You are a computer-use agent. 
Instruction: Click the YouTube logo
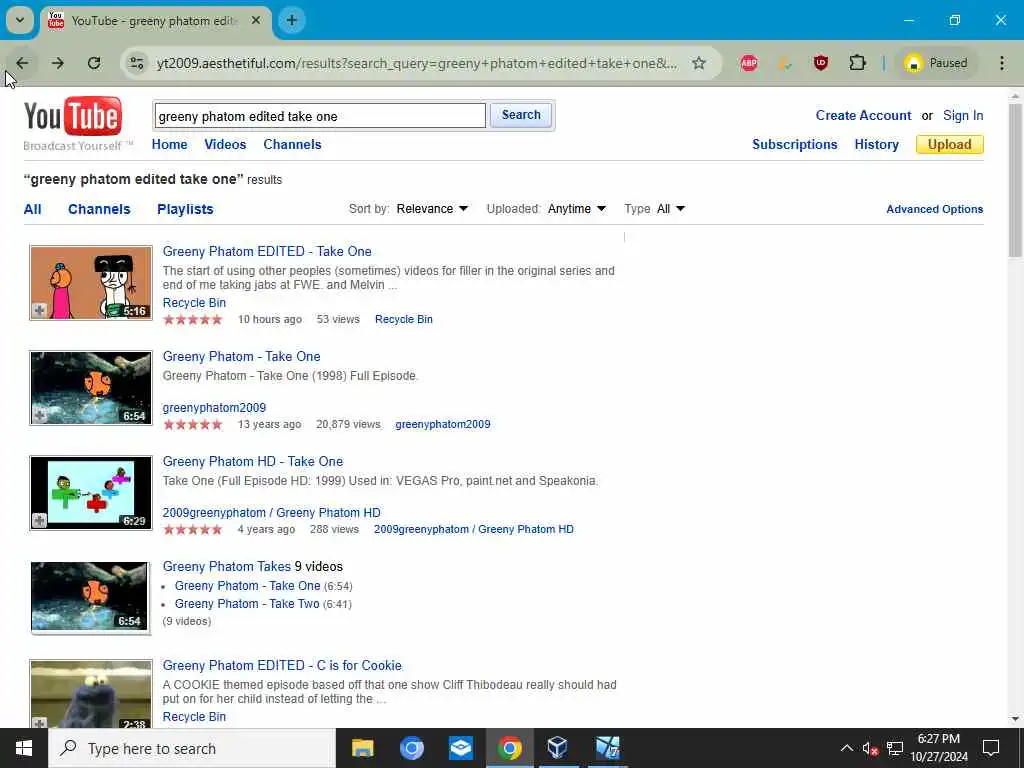(72, 118)
